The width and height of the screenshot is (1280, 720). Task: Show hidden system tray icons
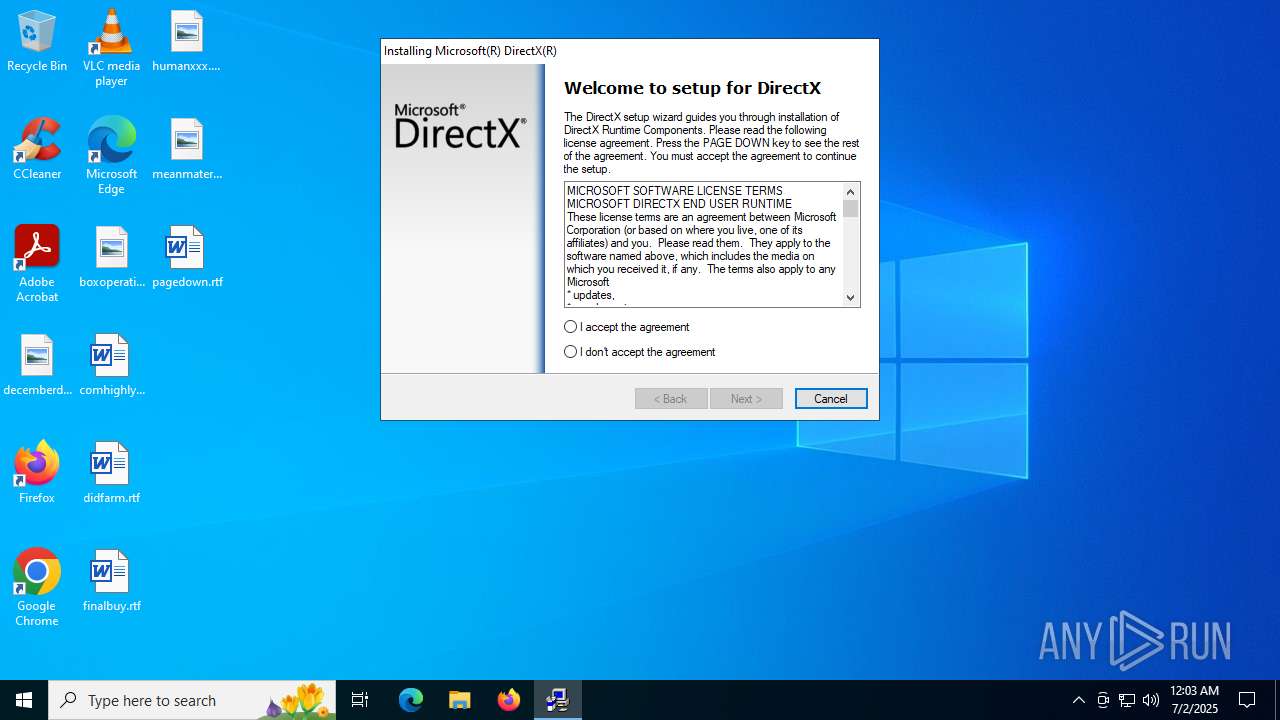coord(1078,700)
